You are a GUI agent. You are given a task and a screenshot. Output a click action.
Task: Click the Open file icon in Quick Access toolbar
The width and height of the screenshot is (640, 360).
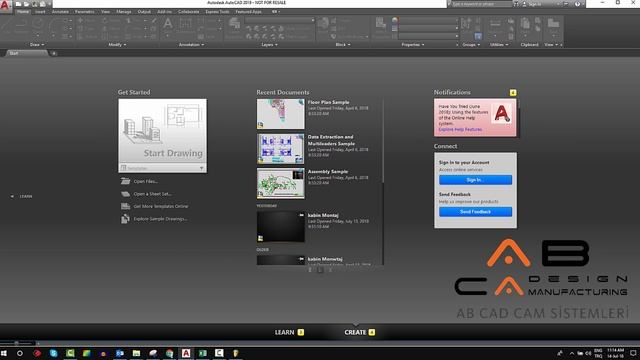coord(27,4)
